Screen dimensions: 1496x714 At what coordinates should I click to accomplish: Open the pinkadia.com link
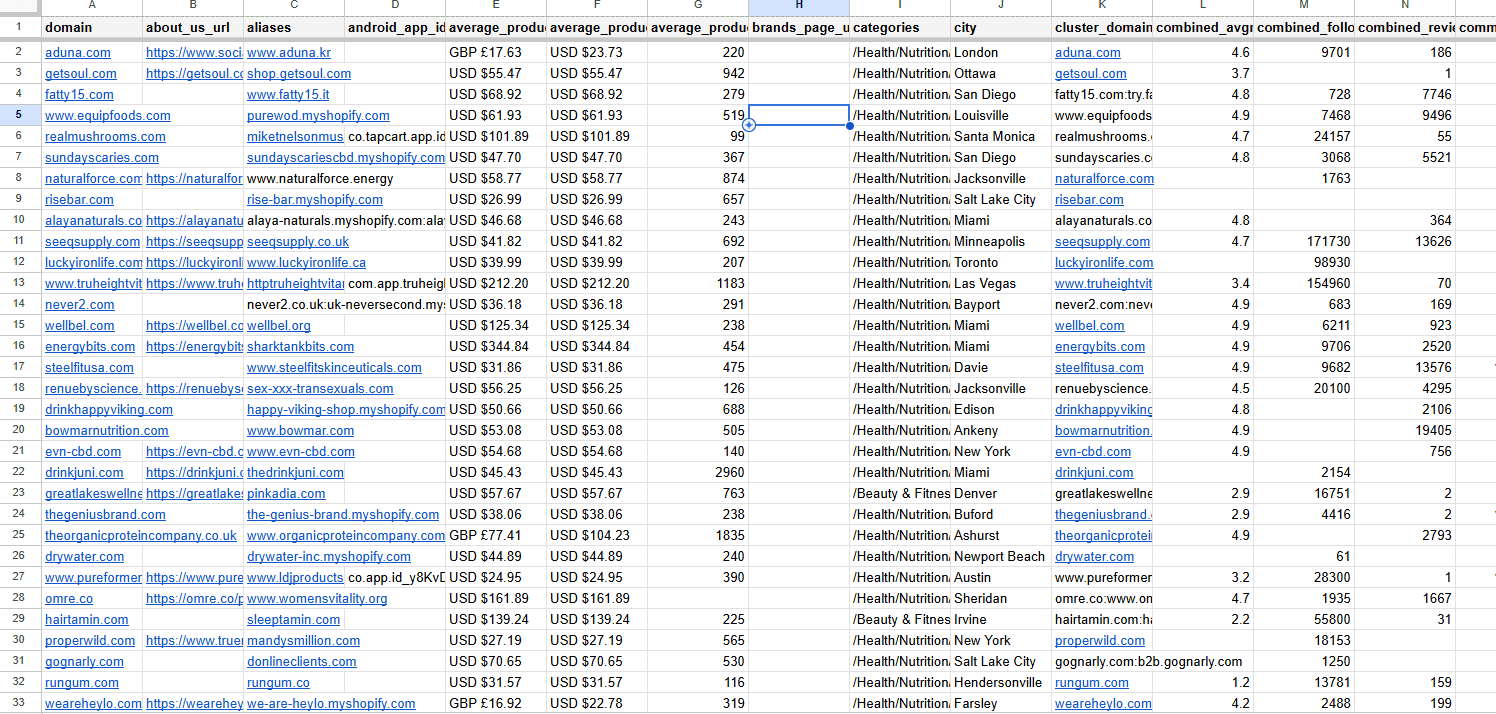point(286,493)
